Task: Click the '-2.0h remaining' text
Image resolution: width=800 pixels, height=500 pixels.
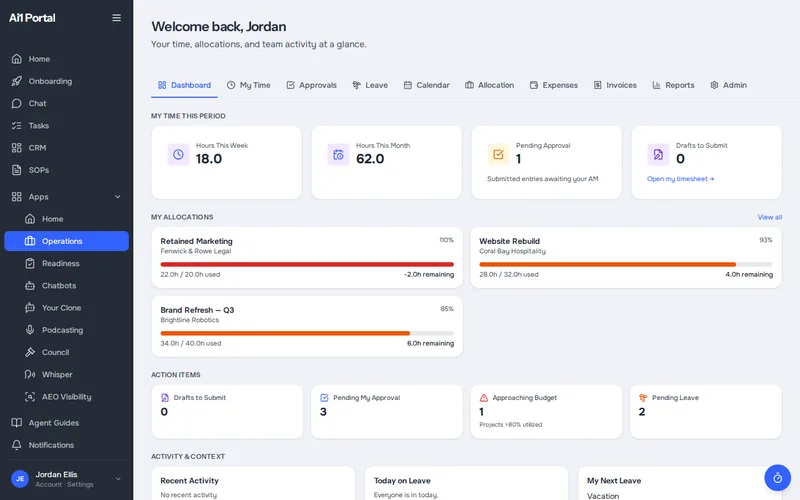Action: 429,274
